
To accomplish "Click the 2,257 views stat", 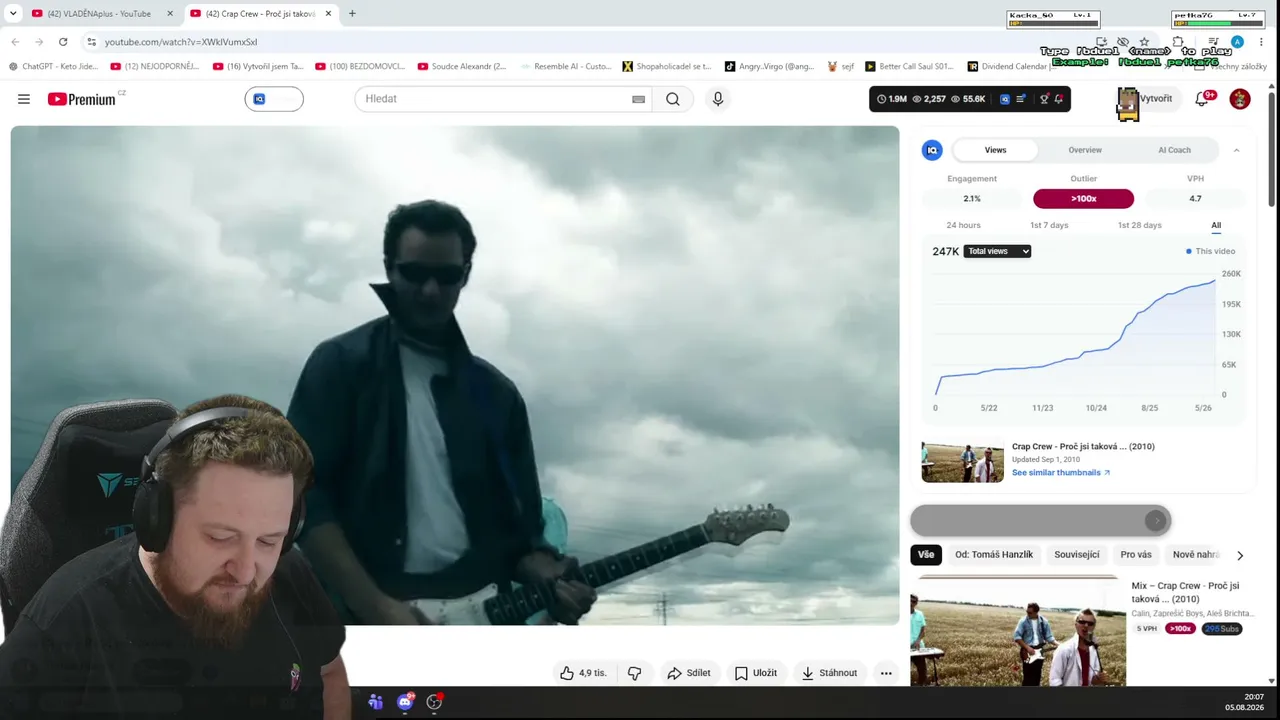I will [929, 99].
